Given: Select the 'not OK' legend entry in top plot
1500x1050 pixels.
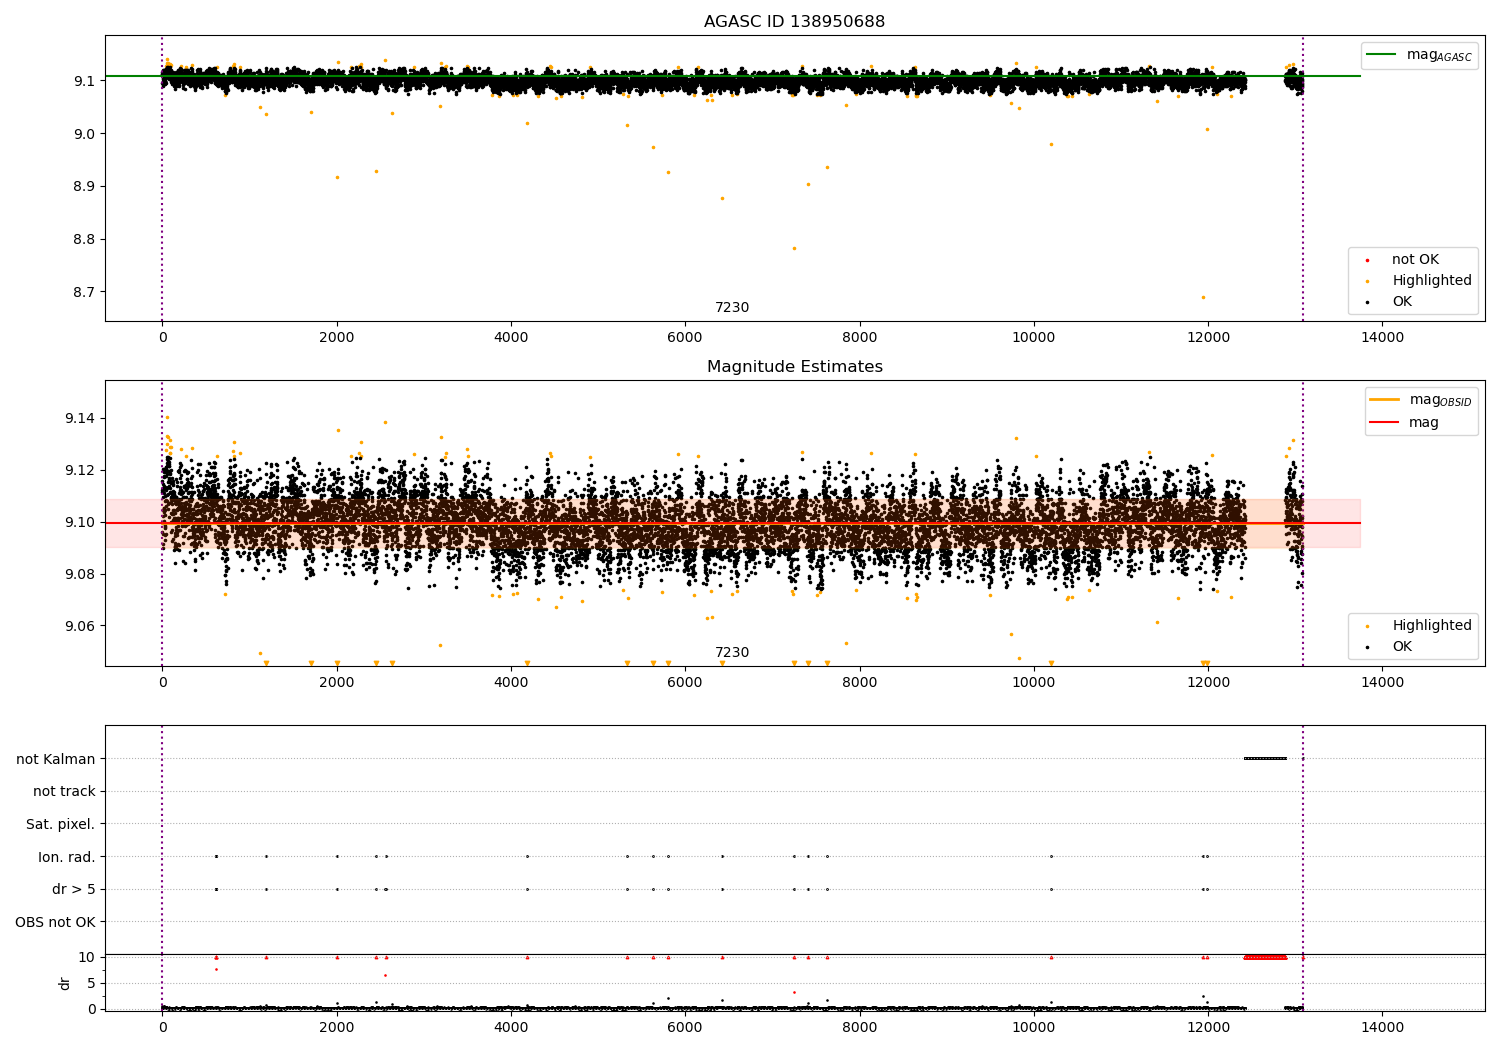Looking at the screenshot, I should coord(1415,260).
